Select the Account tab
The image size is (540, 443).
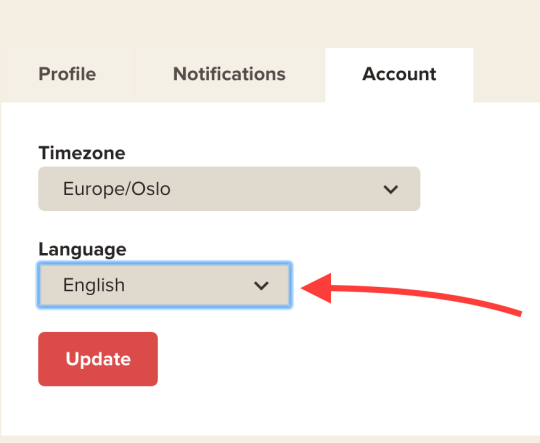tap(399, 75)
